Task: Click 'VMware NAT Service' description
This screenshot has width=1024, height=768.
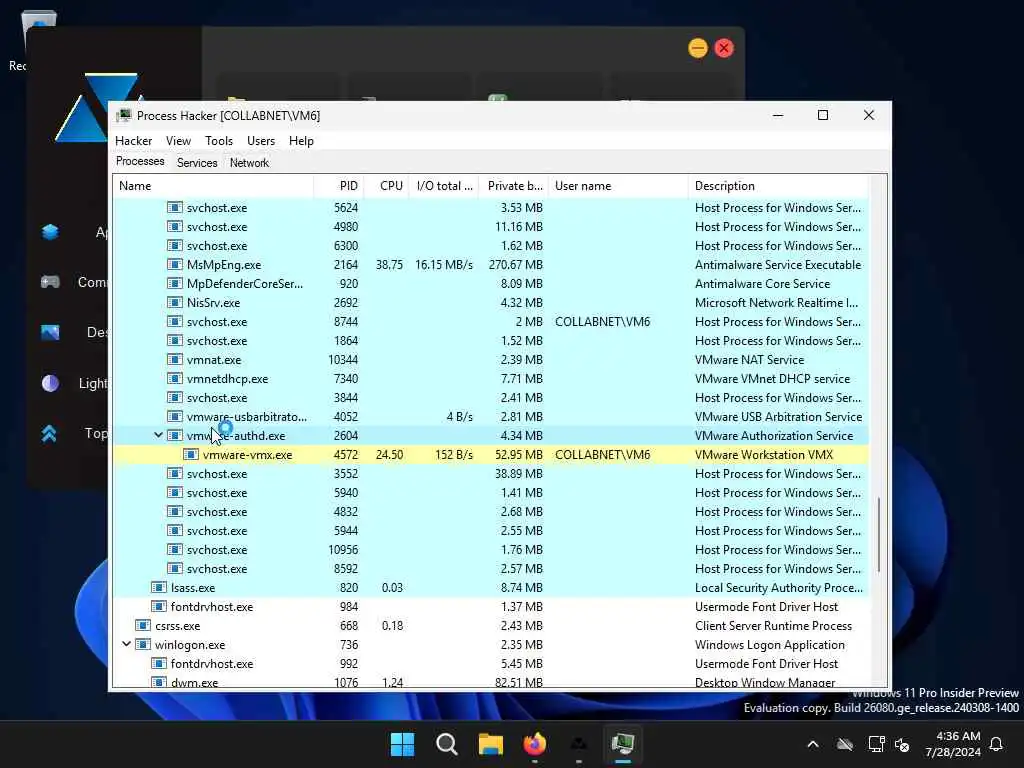Action: [749, 359]
